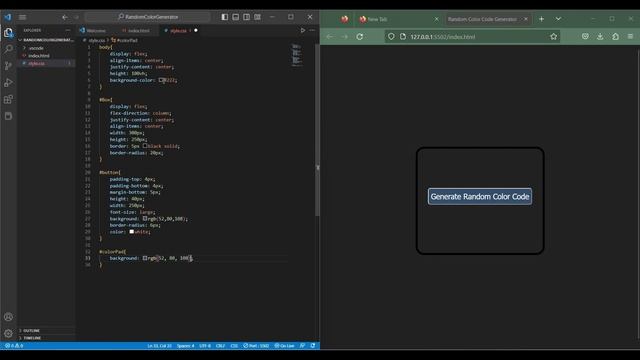Open the Customize Layout icon
This screenshot has height=360, width=640.
coord(258,17)
